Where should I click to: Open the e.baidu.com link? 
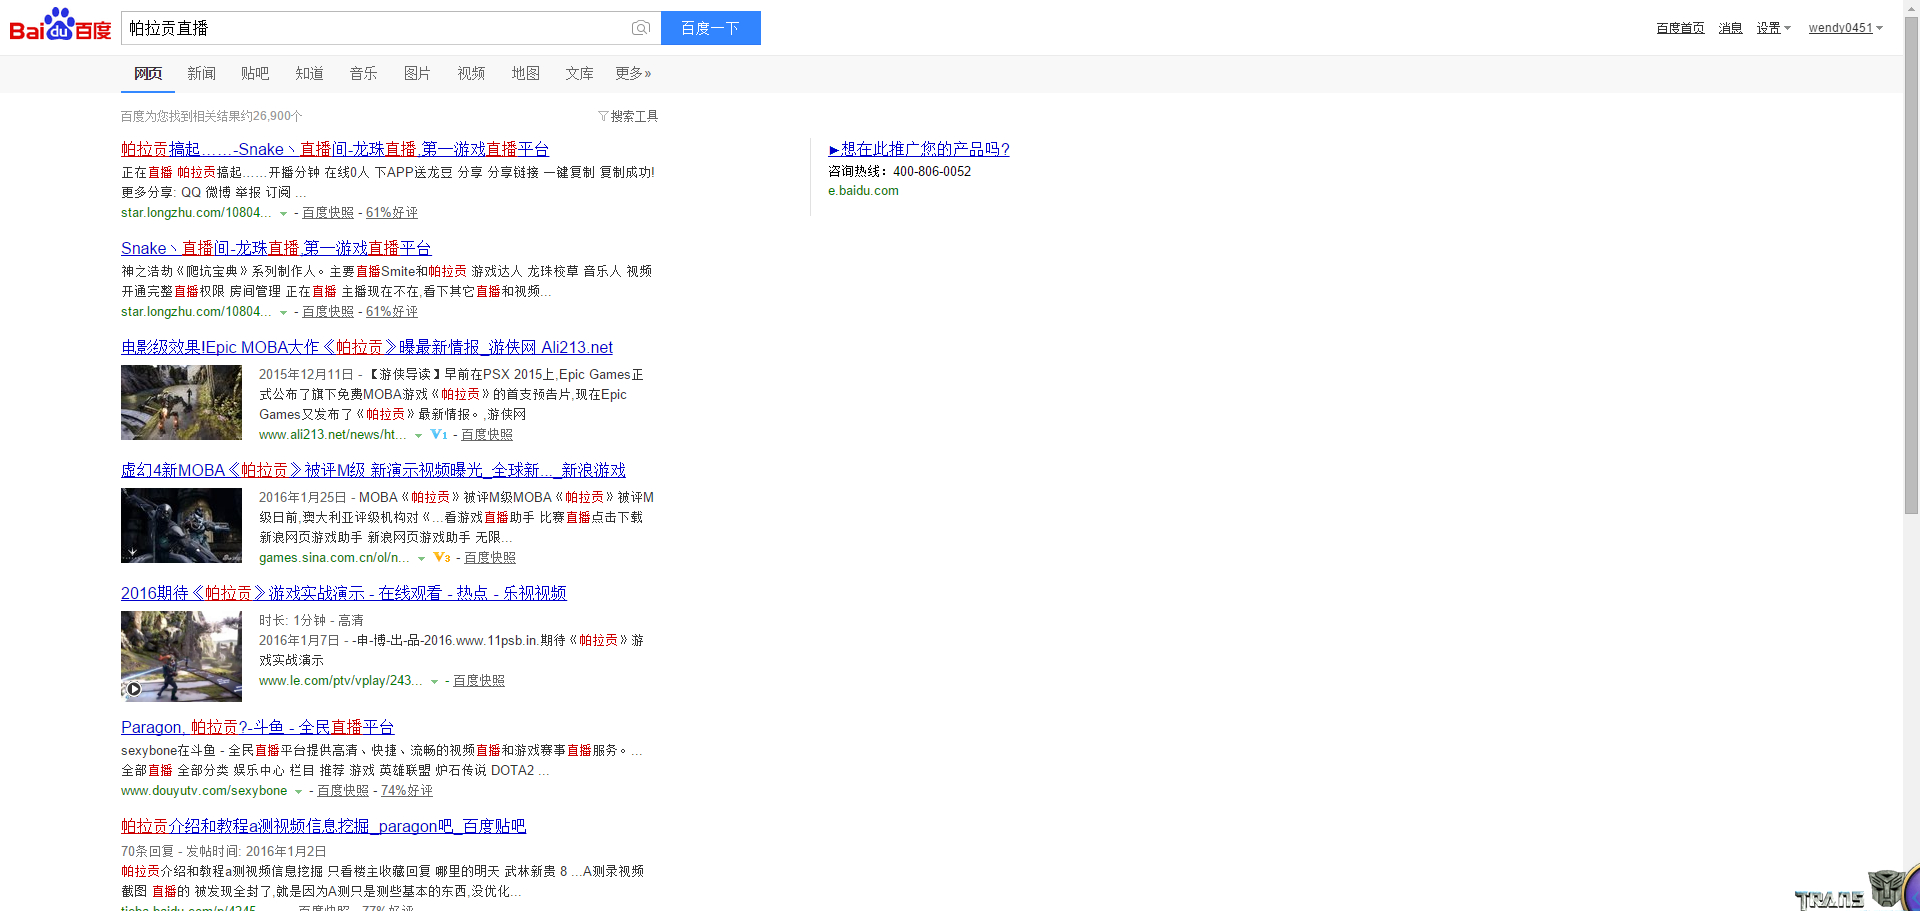[863, 191]
